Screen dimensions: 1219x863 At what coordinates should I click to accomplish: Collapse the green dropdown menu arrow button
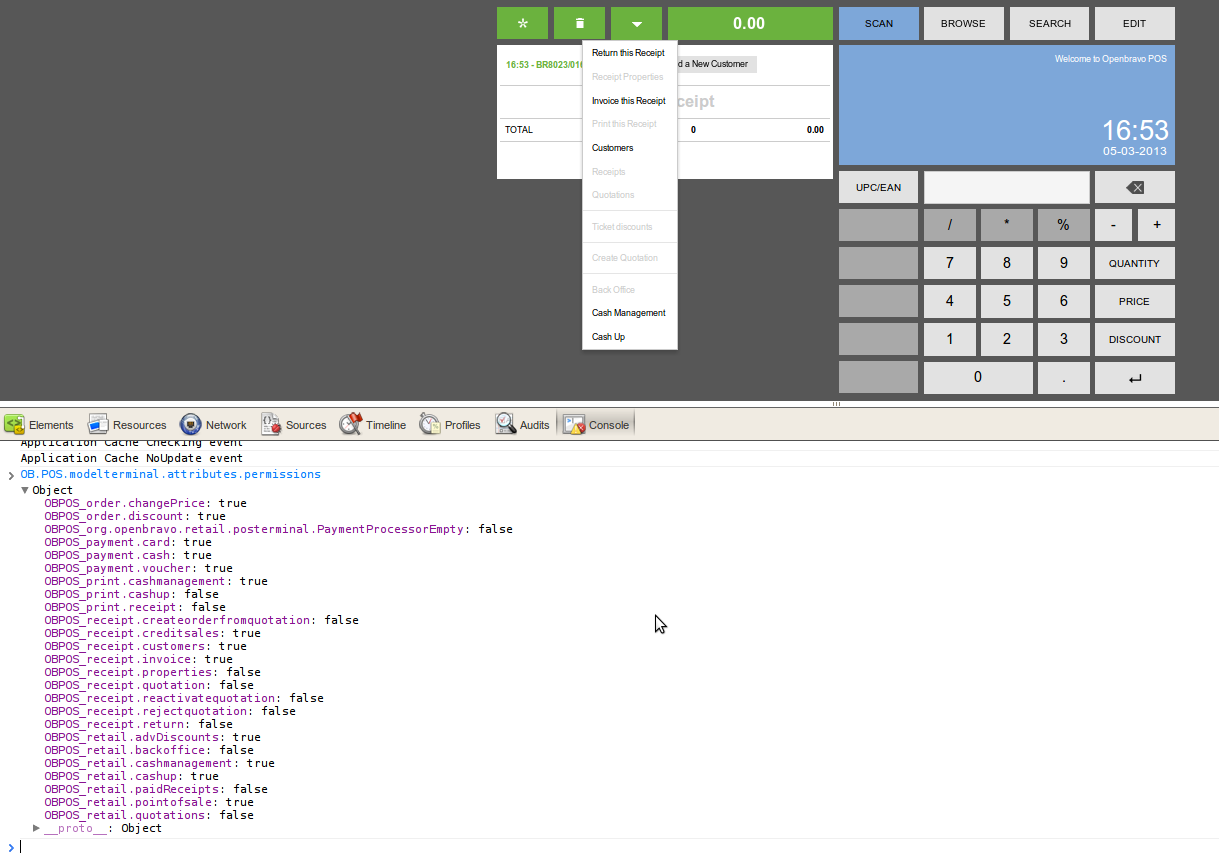(x=636, y=24)
